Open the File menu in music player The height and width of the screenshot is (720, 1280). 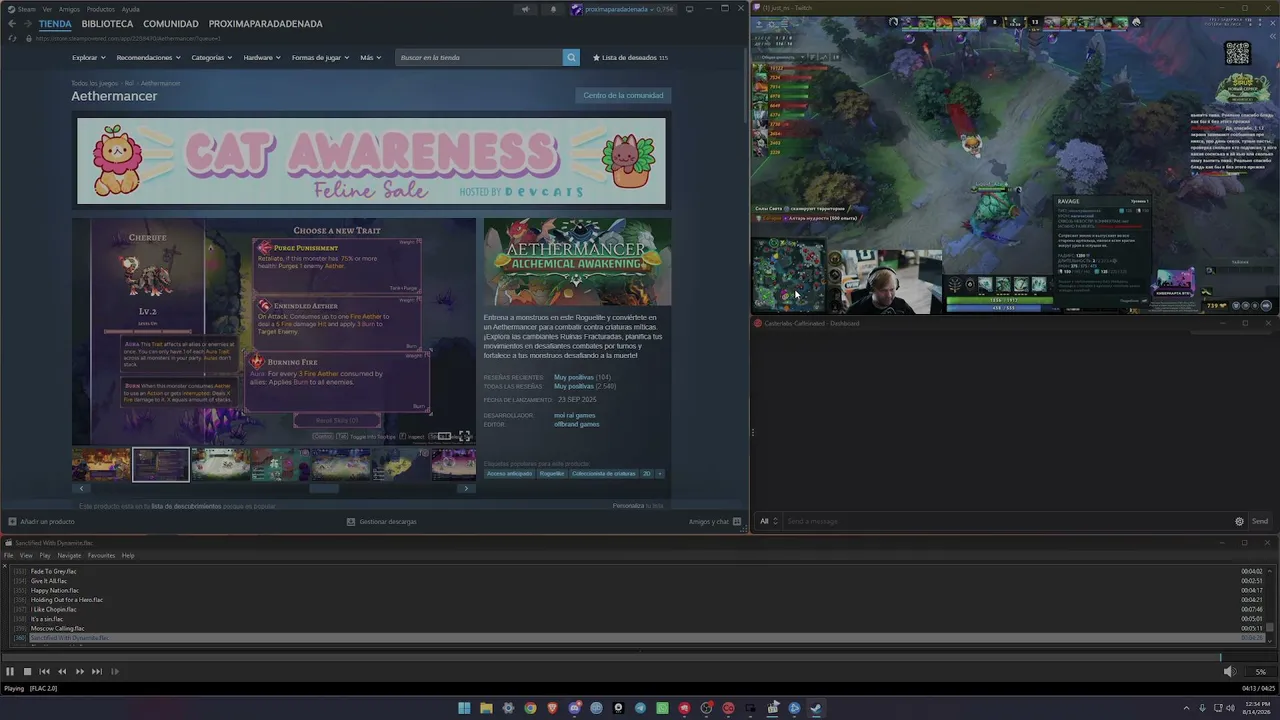coord(9,555)
